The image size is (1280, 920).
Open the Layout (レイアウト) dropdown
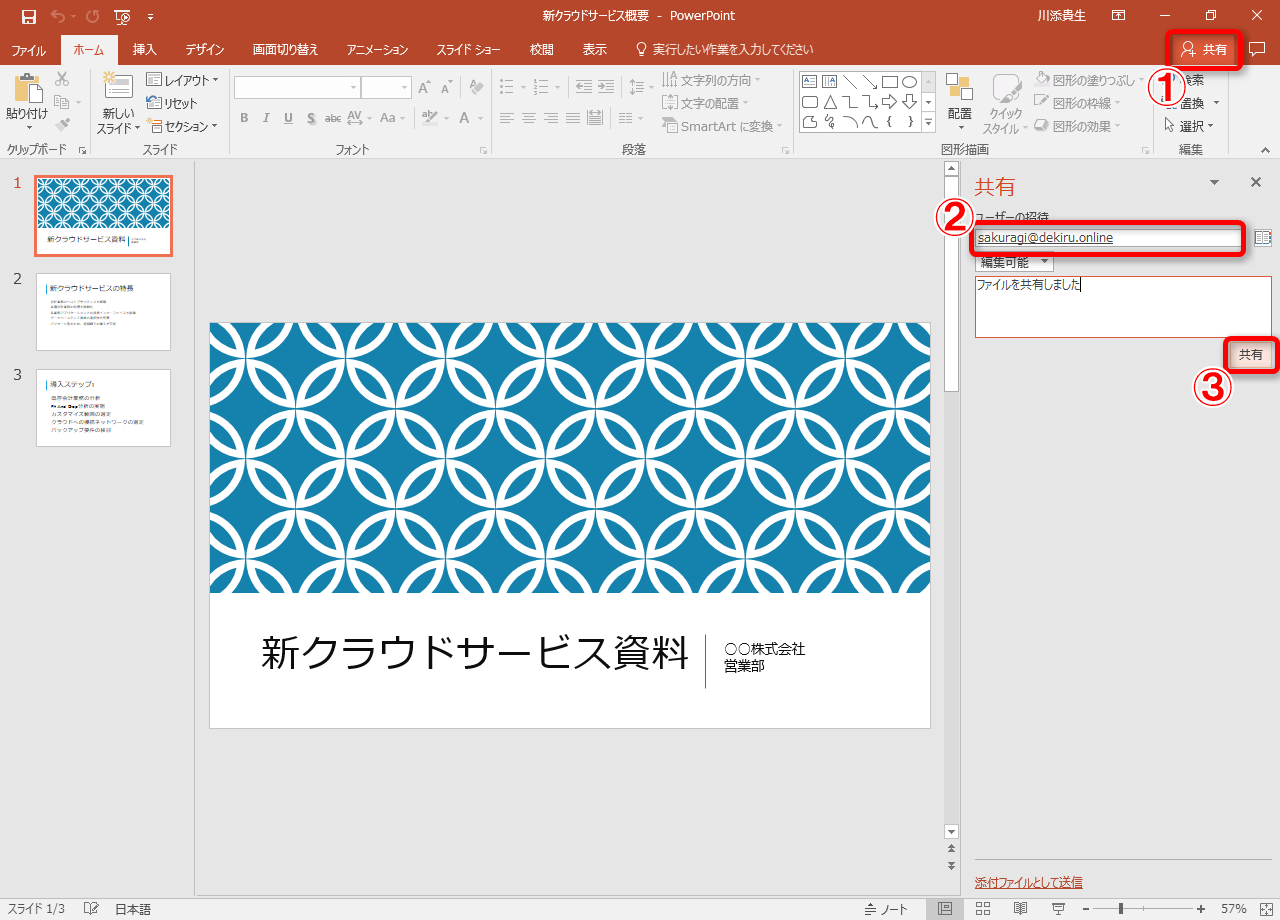point(182,80)
